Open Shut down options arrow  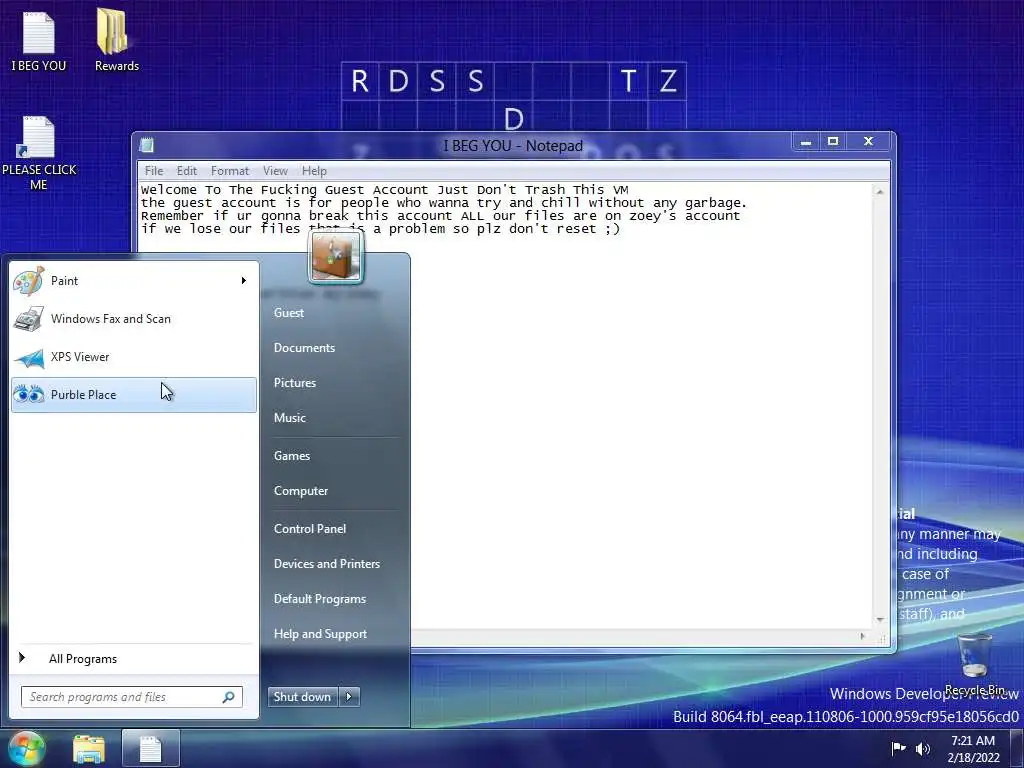click(x=349, y=697)
